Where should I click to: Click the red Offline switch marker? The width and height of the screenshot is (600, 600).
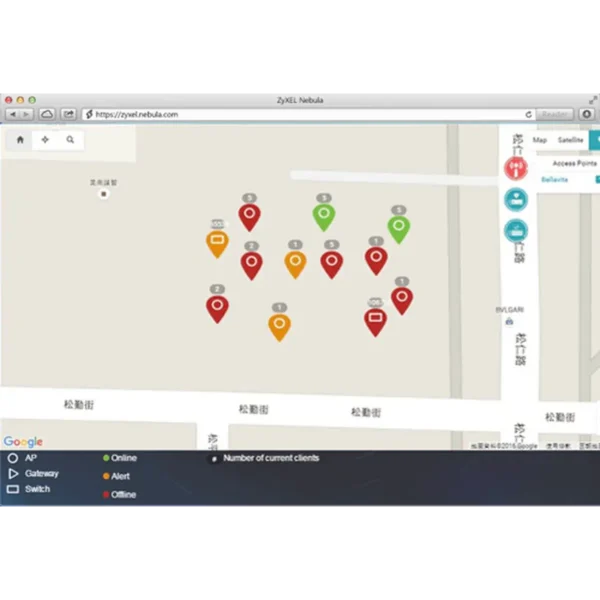pyautogui.click(x=375, y=321)
